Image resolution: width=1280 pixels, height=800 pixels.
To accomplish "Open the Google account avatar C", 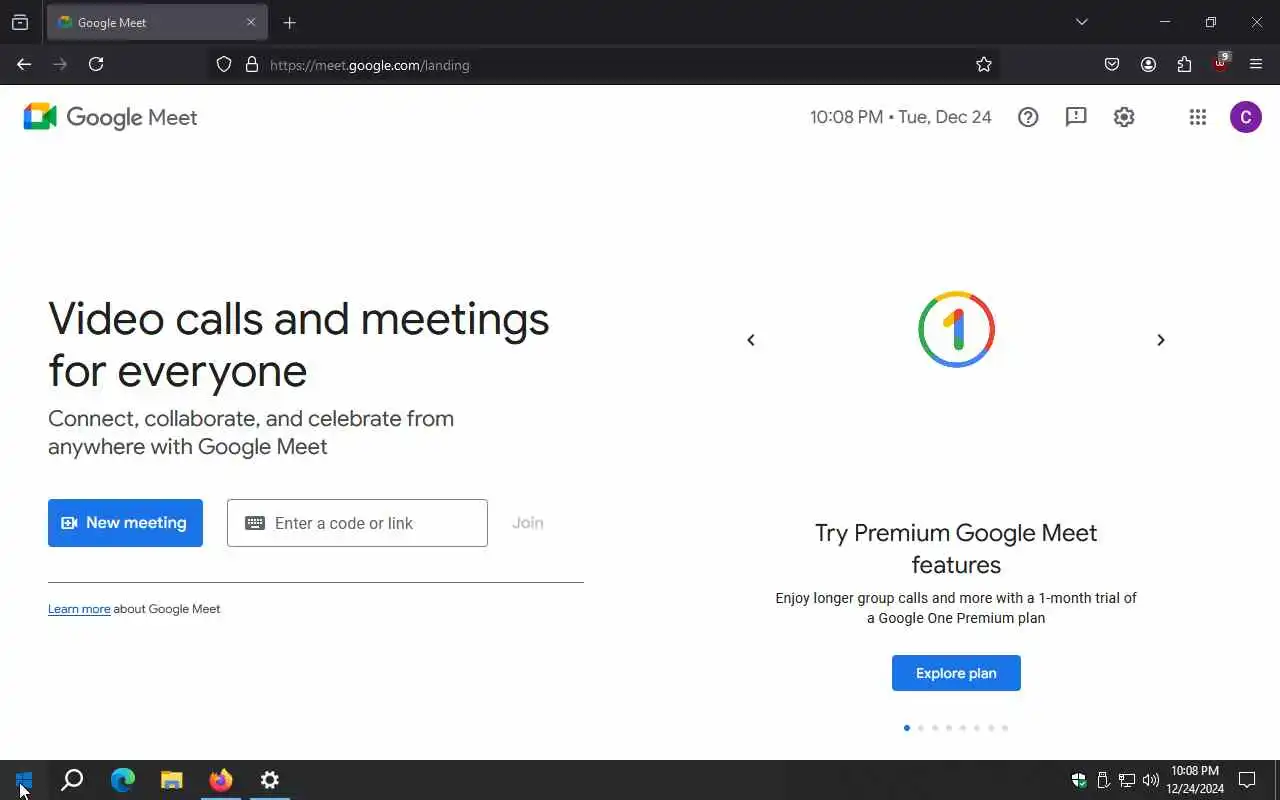I will tap(1245, 117).
